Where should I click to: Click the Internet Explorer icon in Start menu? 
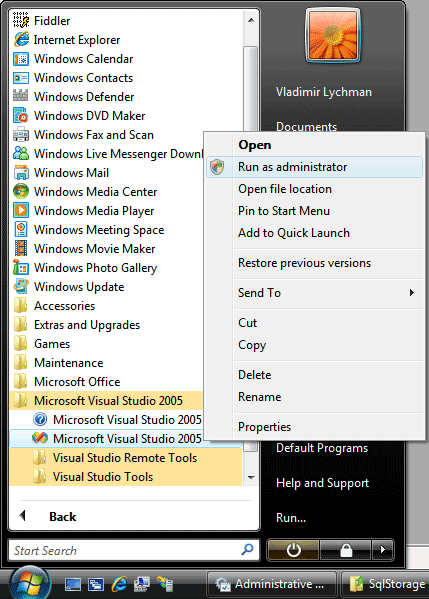(x=21, y=39)
